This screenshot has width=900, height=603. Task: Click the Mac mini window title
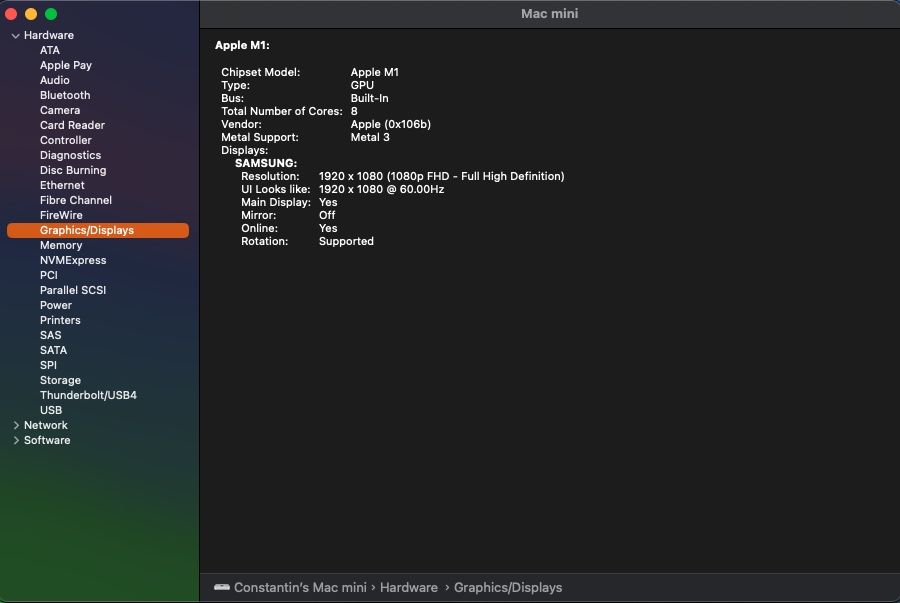(549, 14)
